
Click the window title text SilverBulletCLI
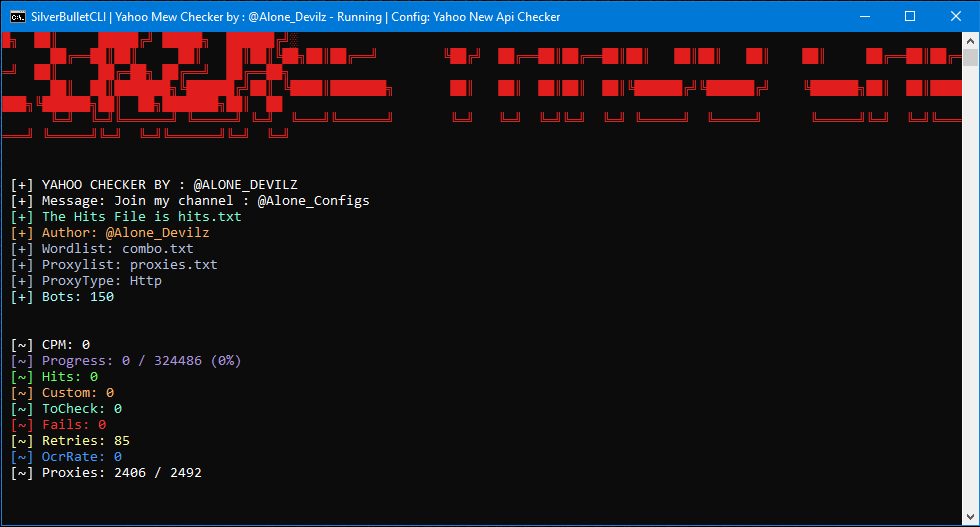68,17
